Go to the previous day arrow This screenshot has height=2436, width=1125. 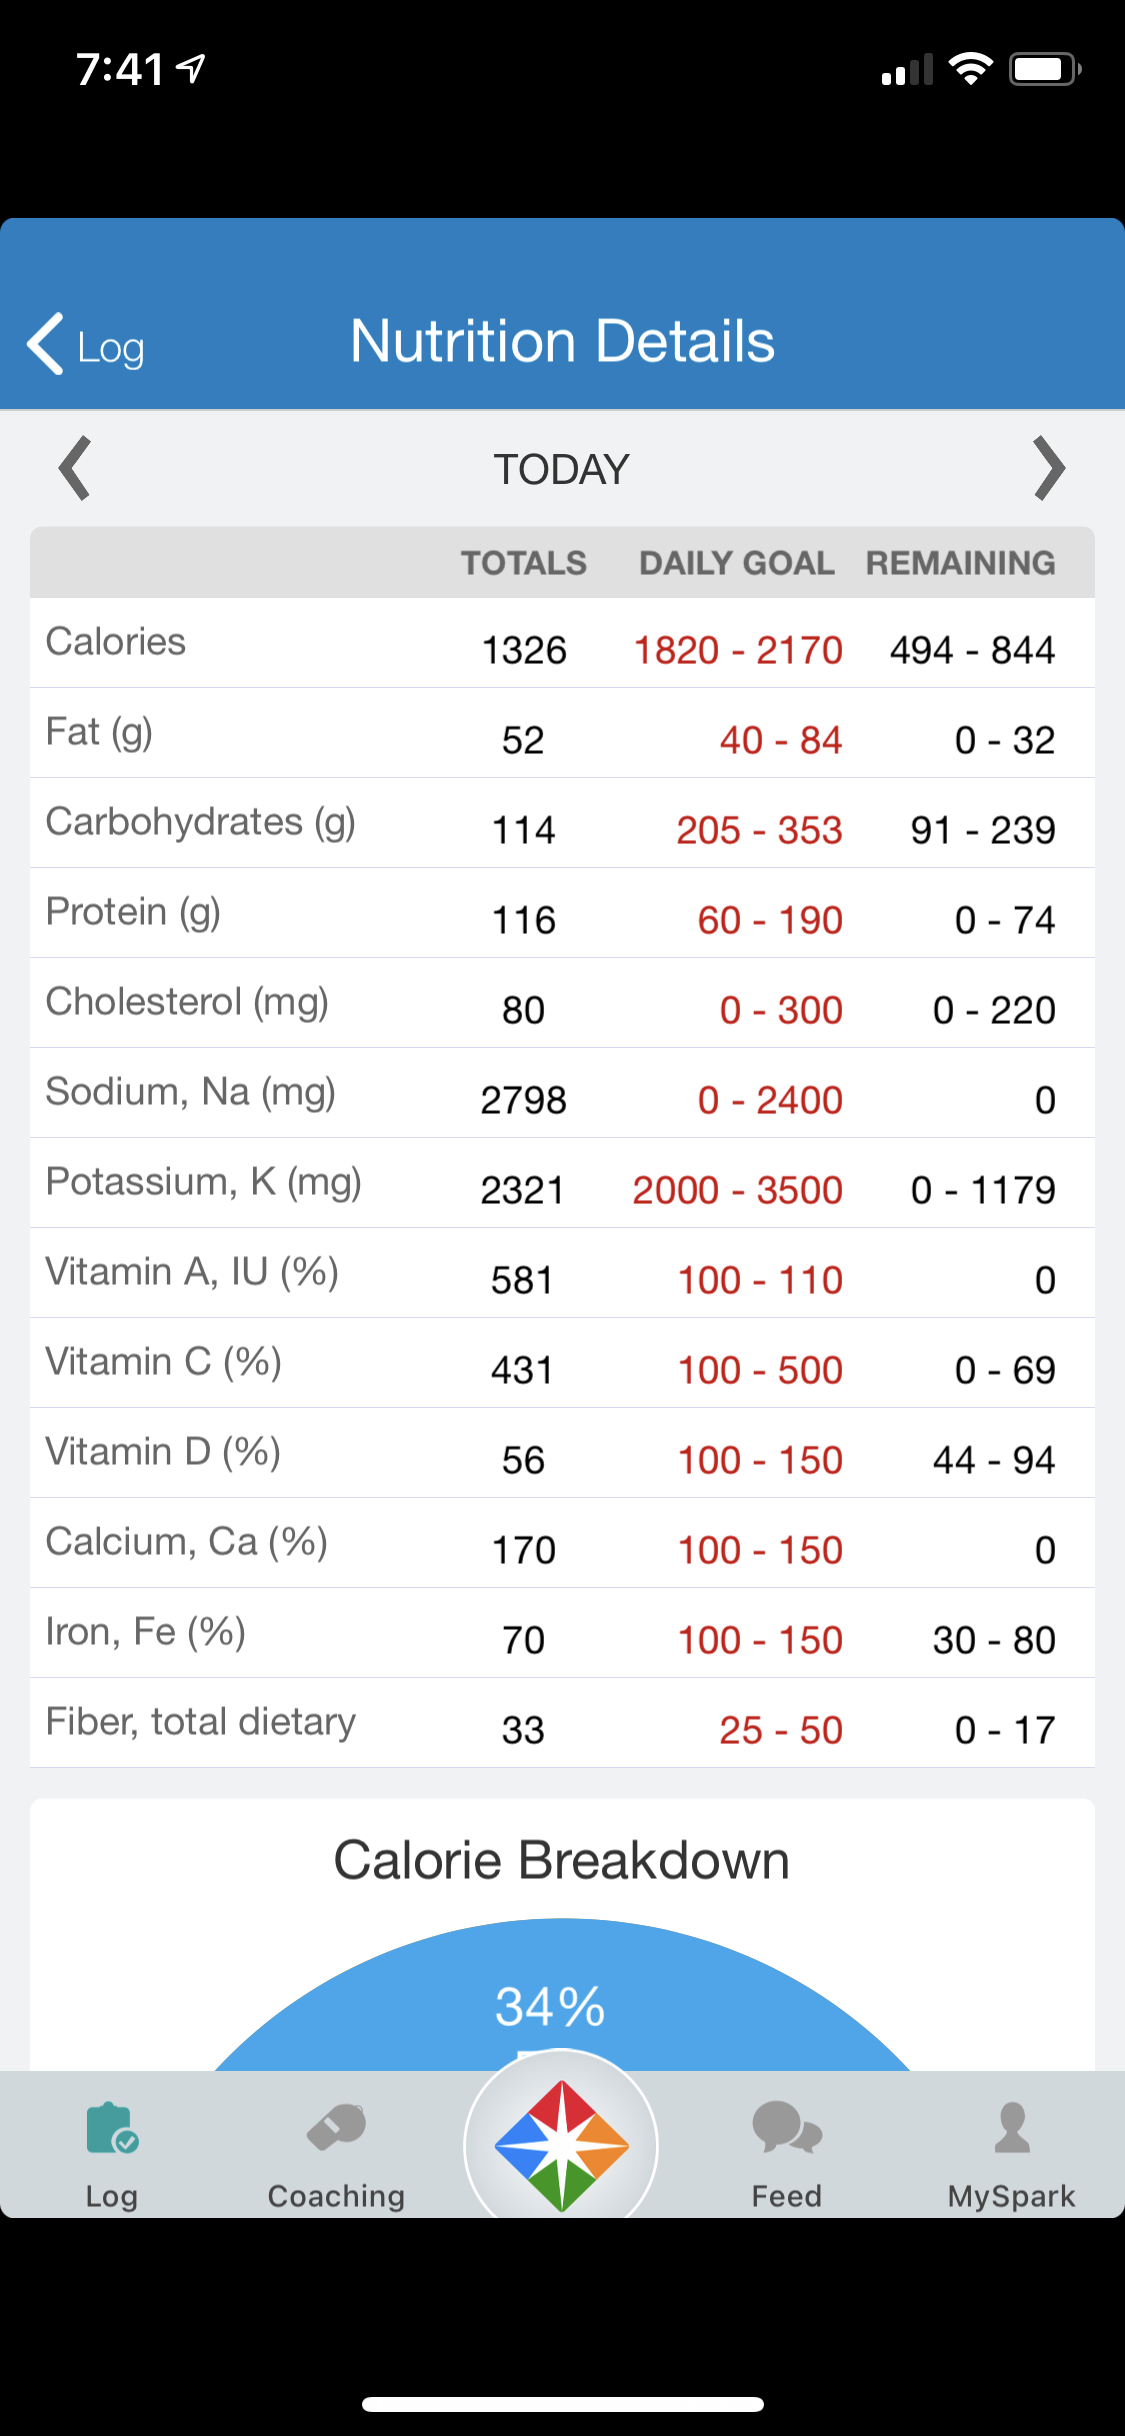(75, 468)
